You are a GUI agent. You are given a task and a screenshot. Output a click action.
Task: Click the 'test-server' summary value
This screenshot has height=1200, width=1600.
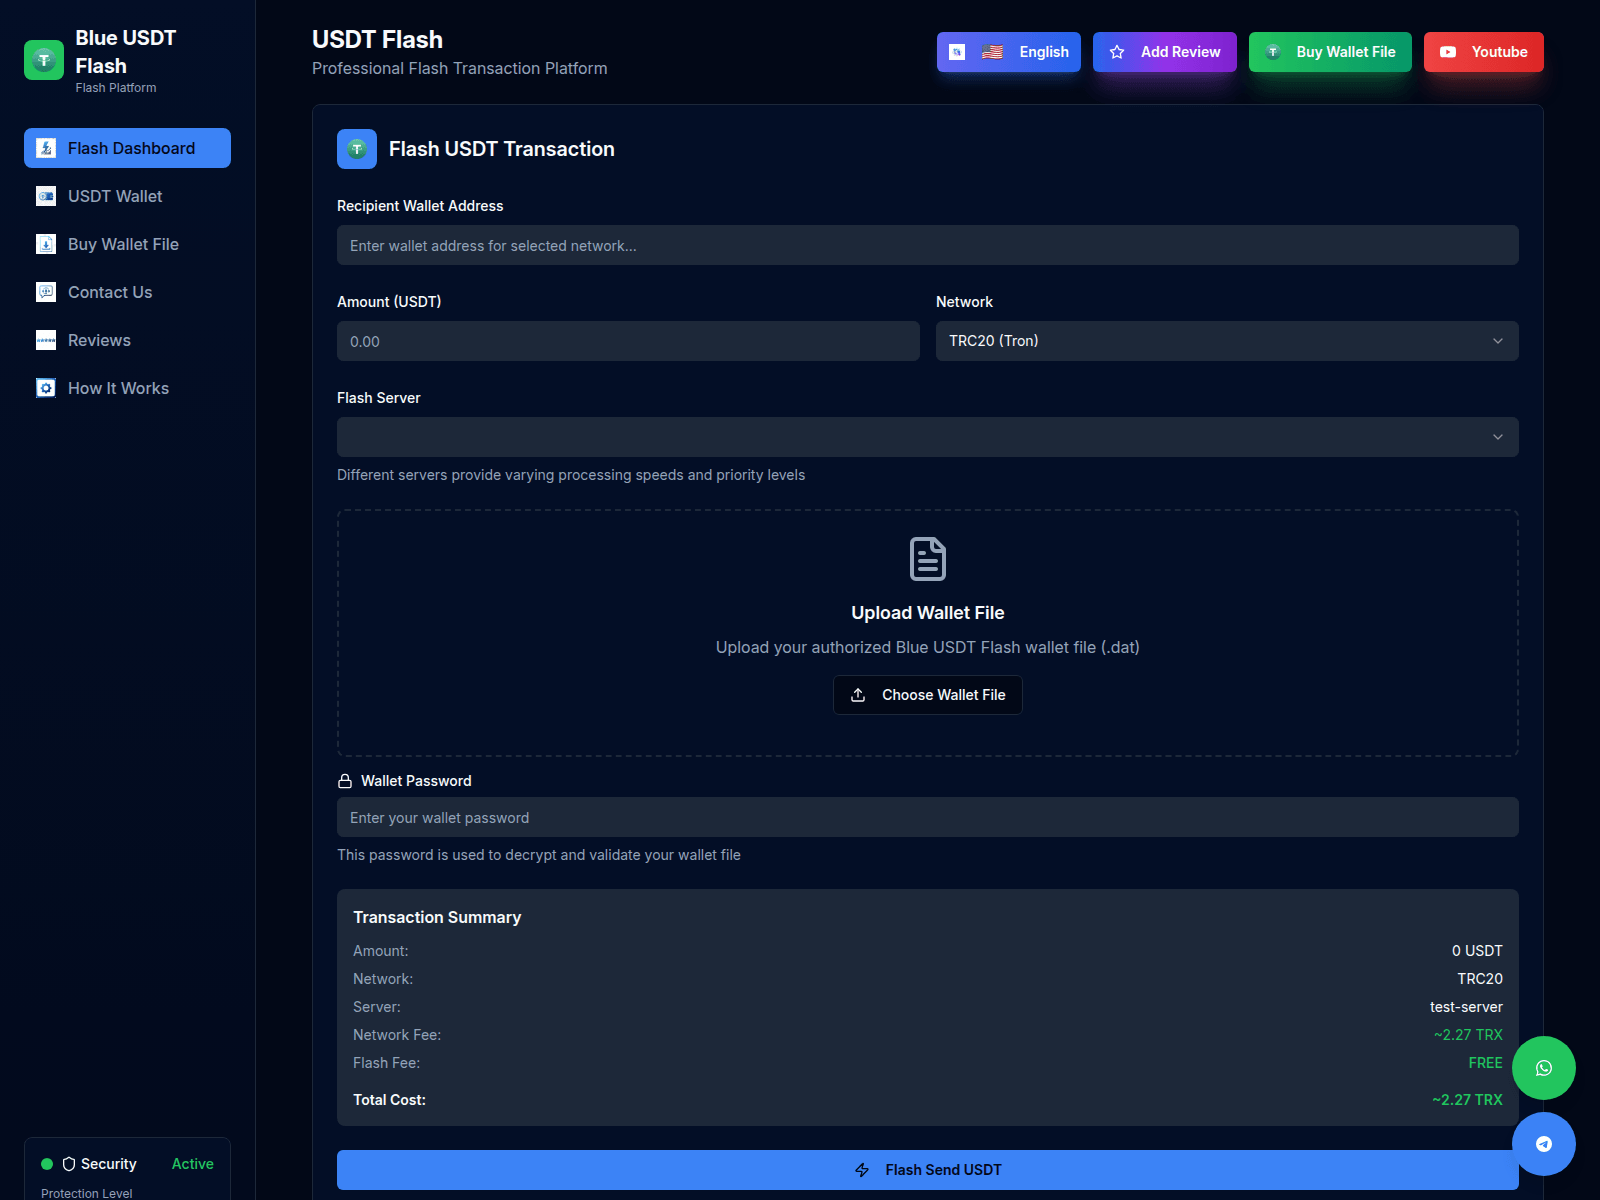(x=1466, y=1007)
